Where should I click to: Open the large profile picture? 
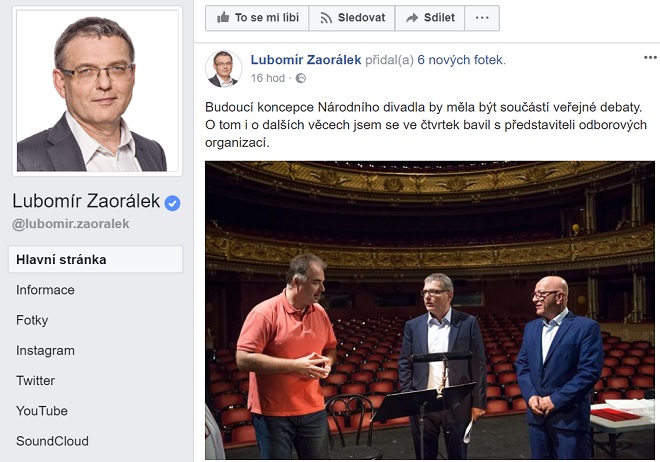(x=97, y=91)
